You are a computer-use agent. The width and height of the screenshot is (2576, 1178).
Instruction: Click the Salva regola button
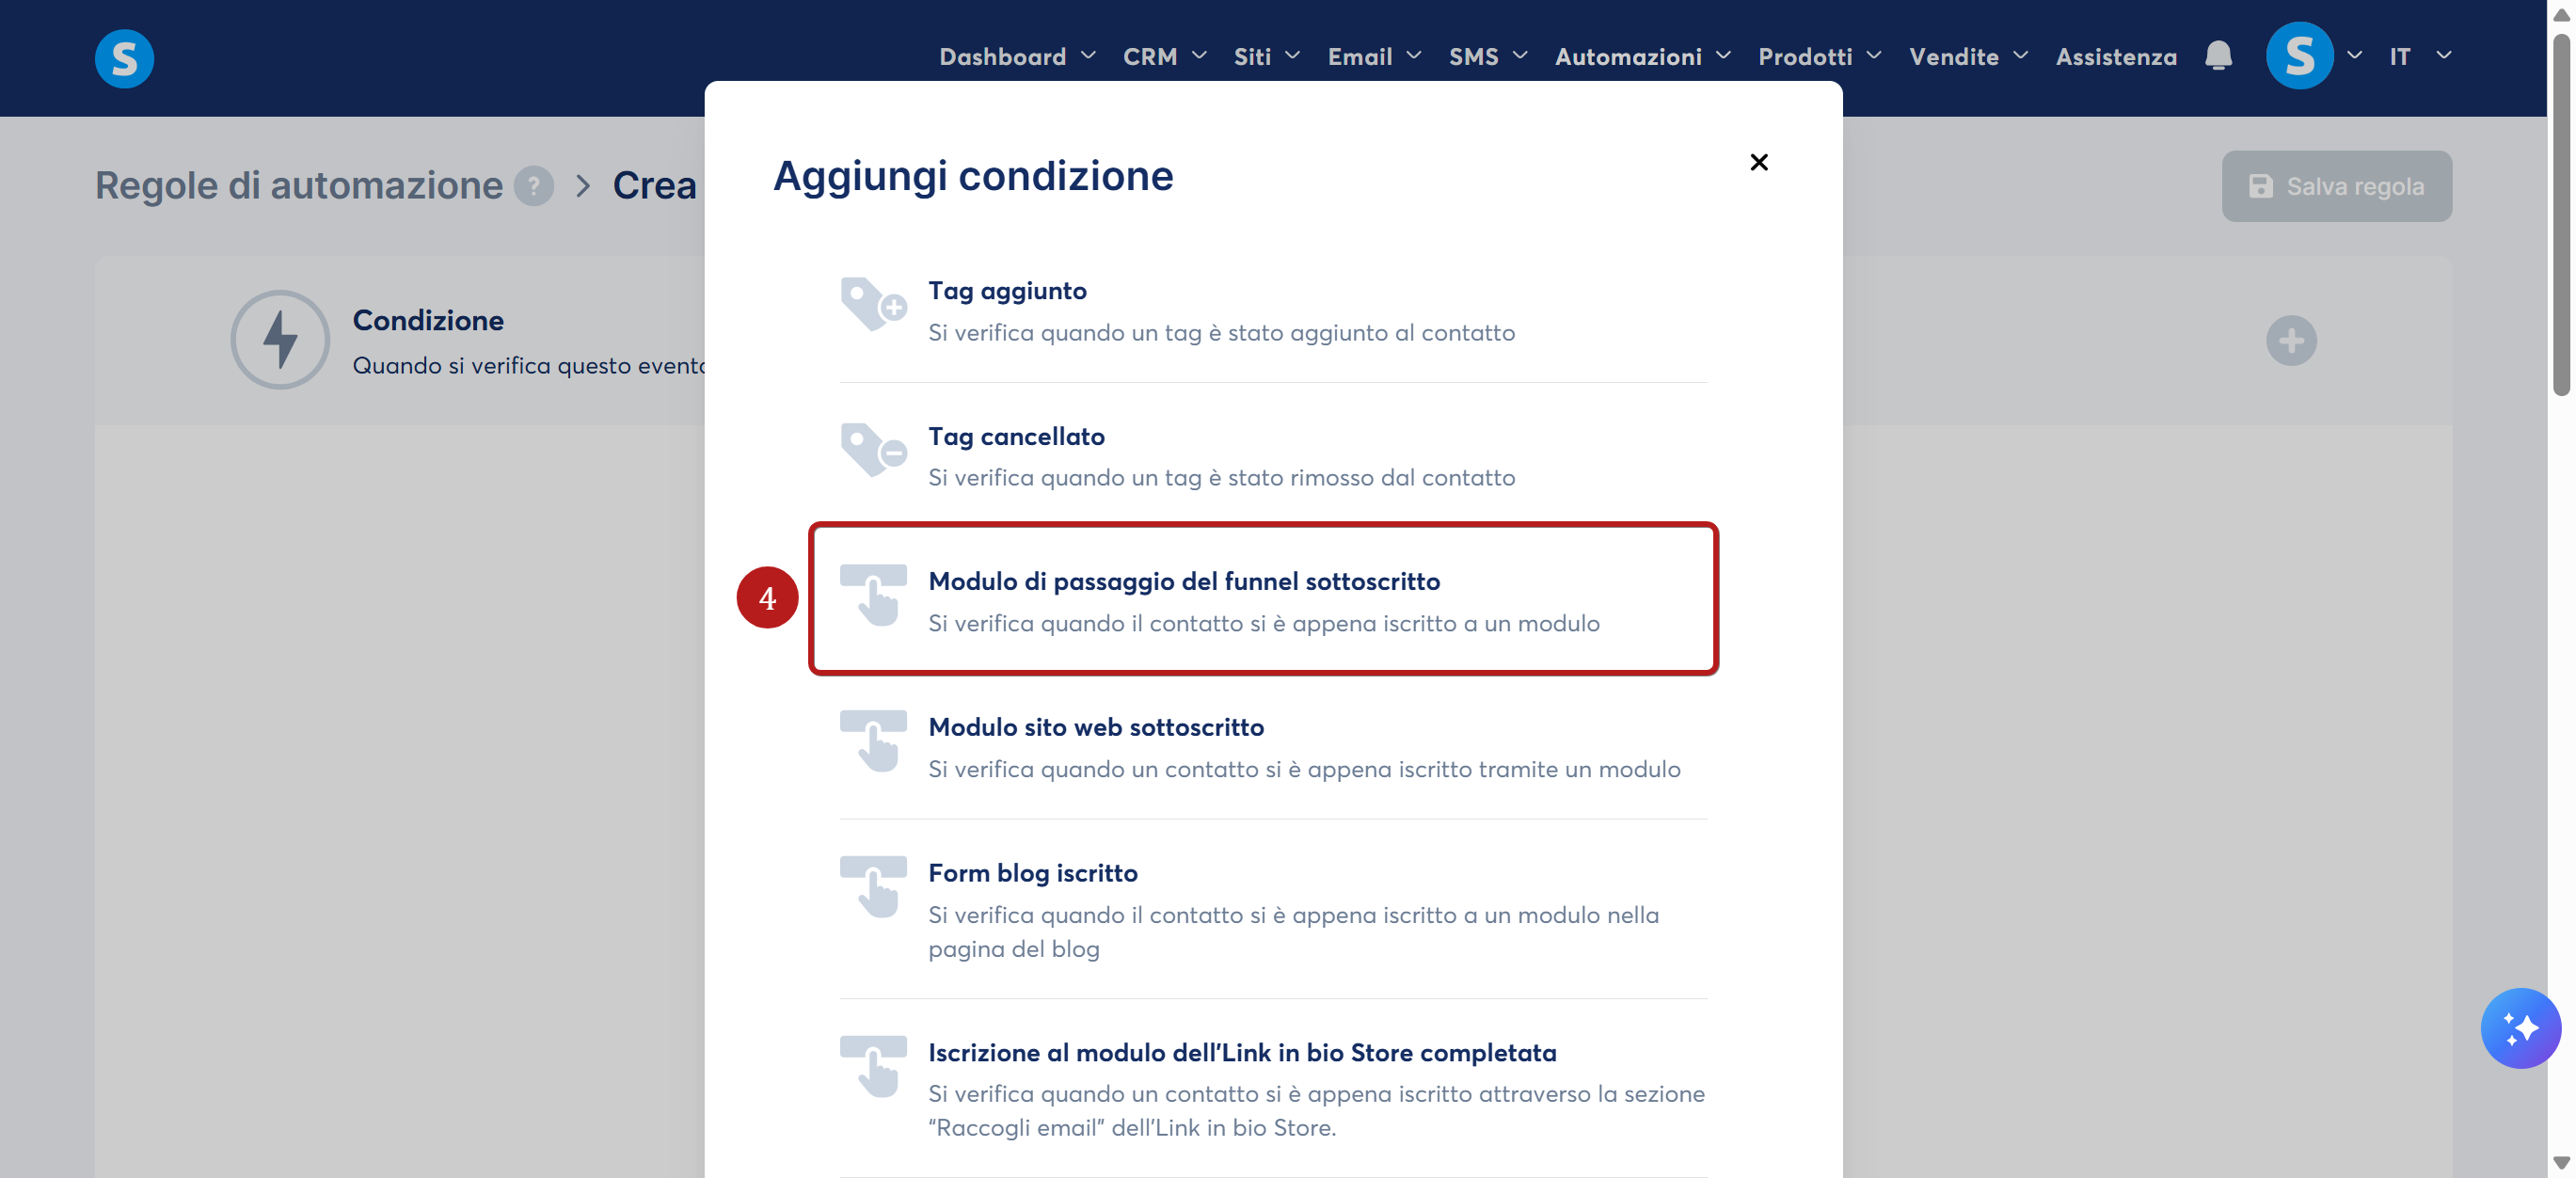[2336, 186]
